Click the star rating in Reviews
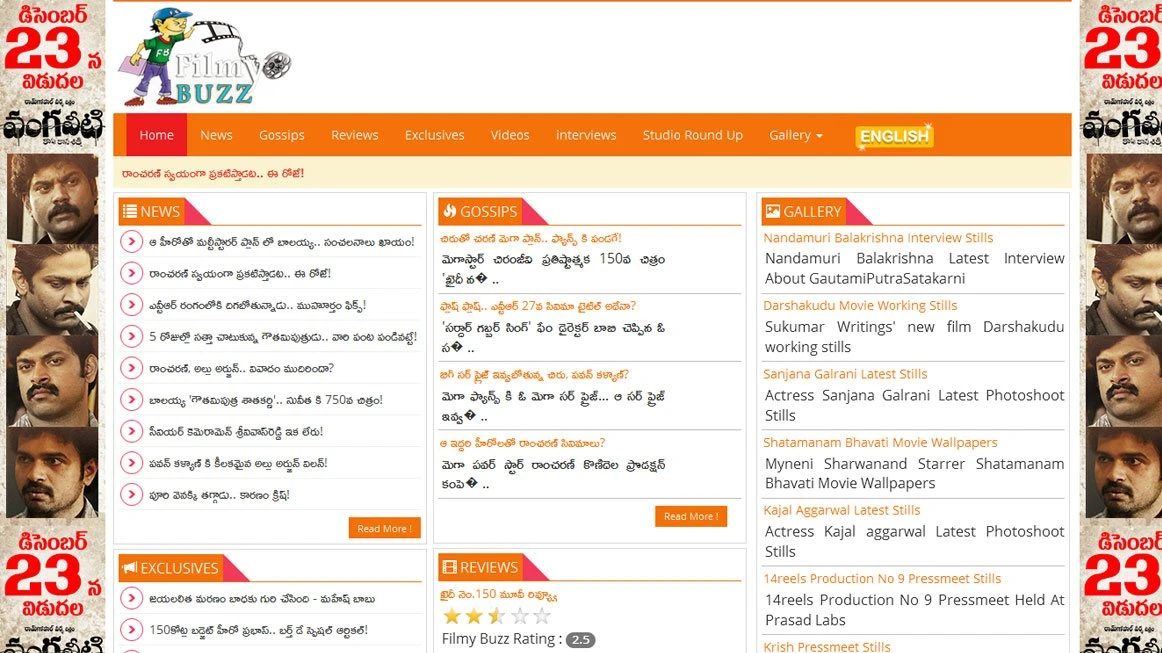1162x653 pixels. (496, 616)
